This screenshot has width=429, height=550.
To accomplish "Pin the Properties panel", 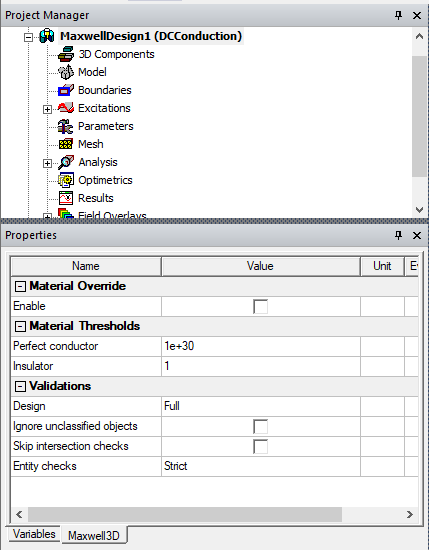I will (398, 235).
